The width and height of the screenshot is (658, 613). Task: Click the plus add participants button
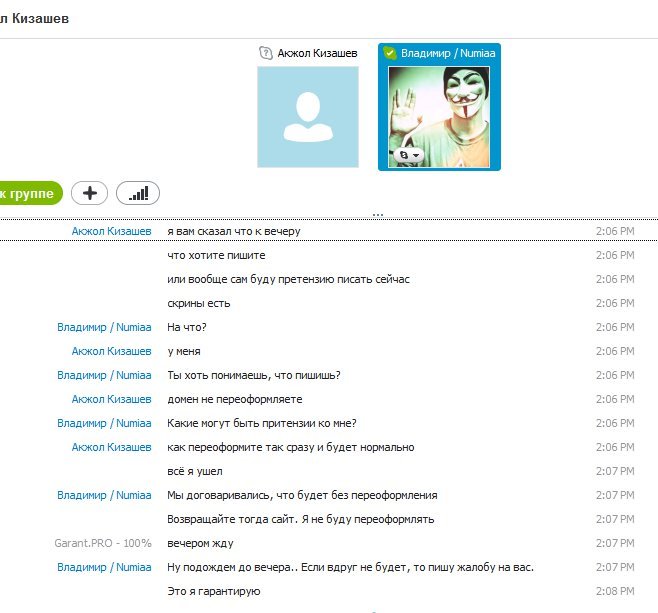pos(89,193)
